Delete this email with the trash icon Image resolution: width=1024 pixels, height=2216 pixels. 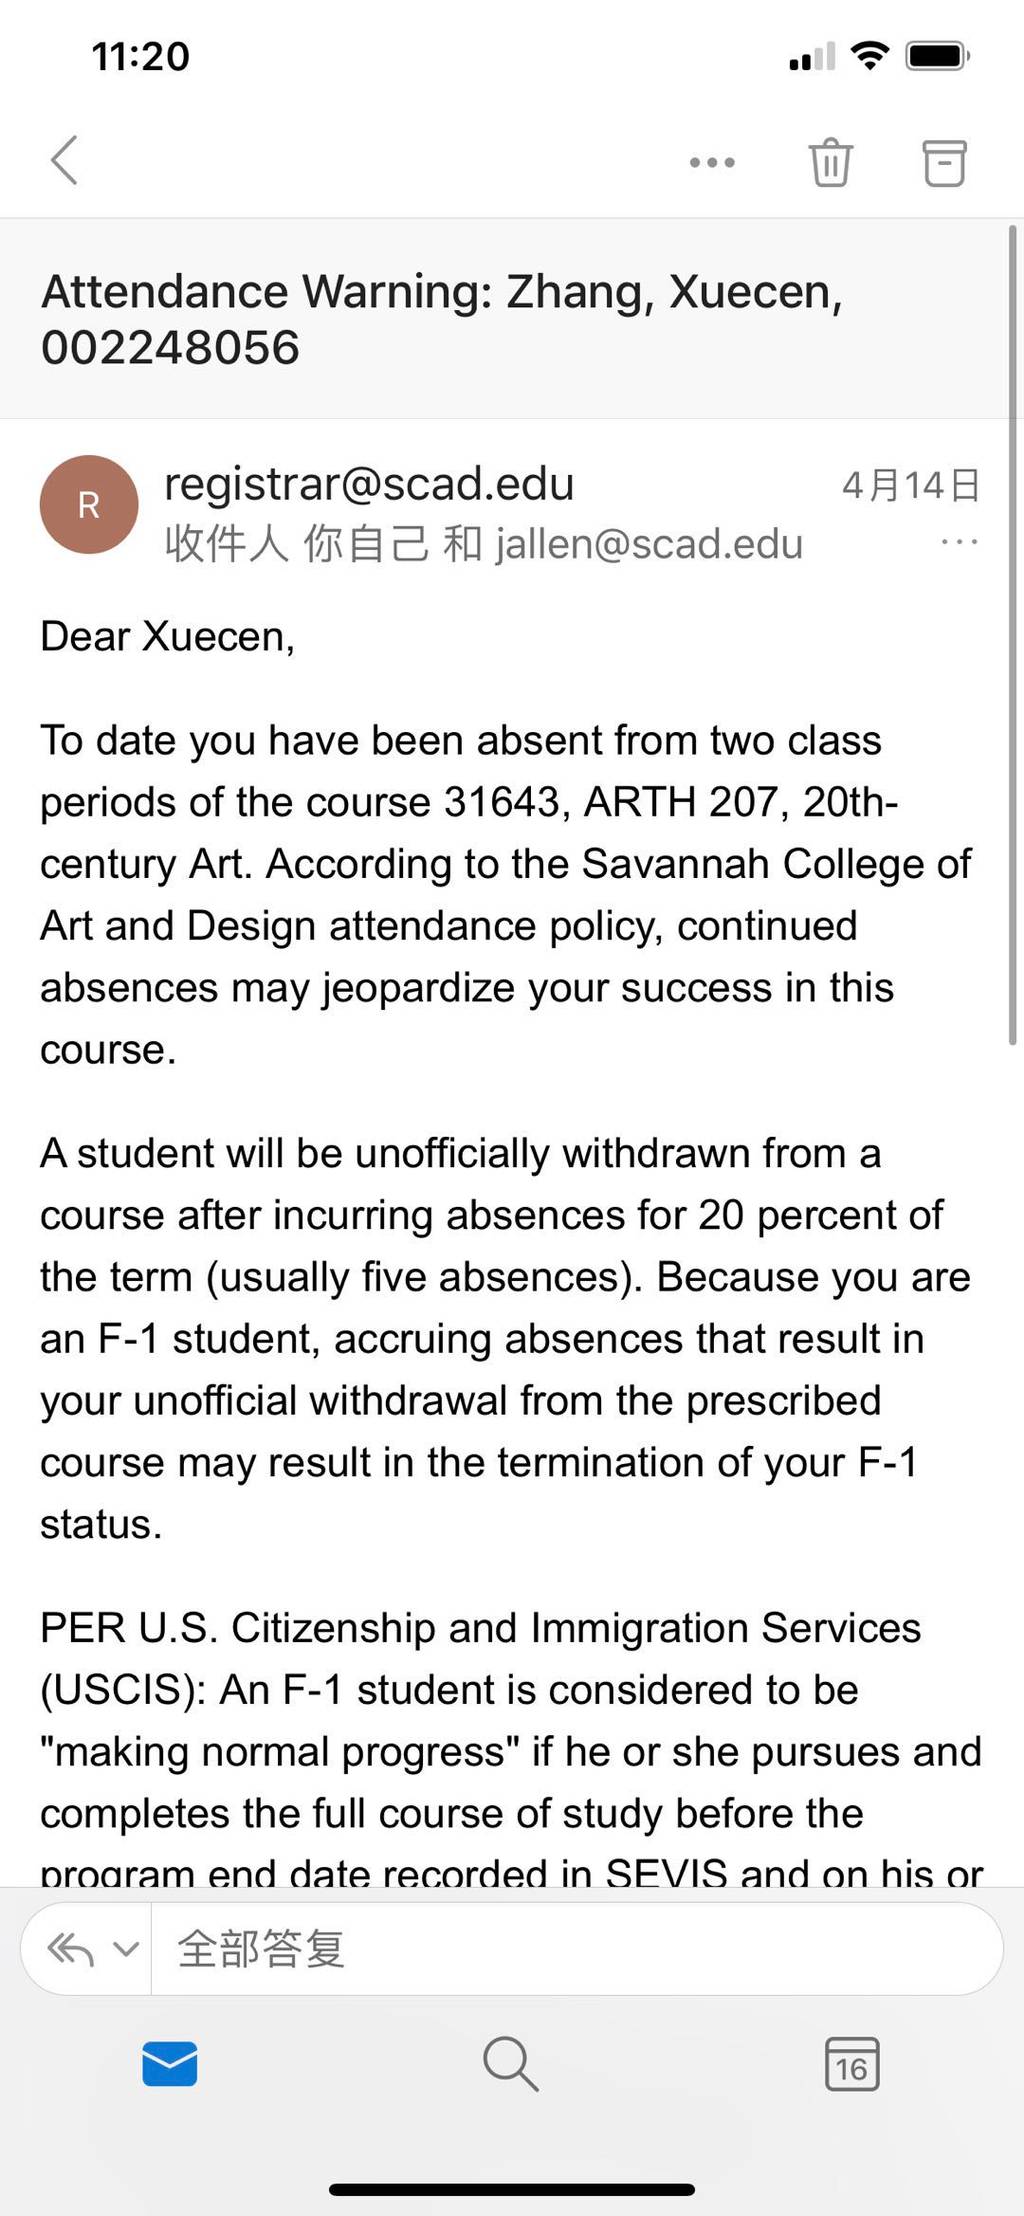pos(830,162)
